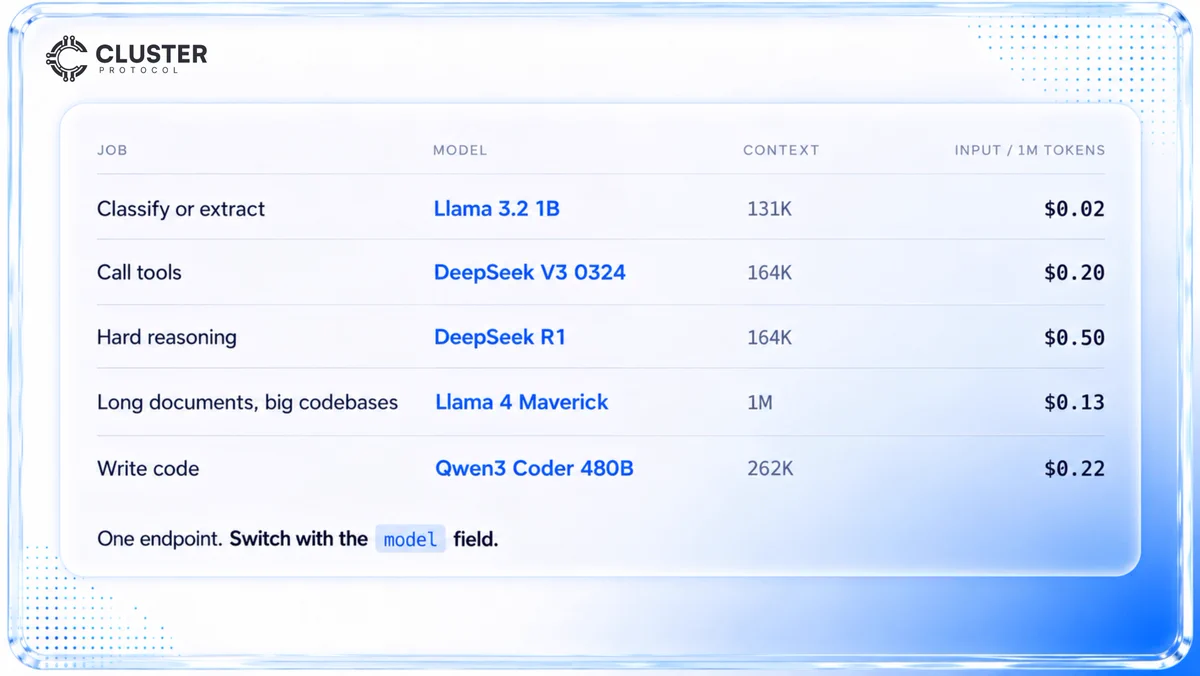This screenshot has width=1200, height=676.
Task: Open the DeepSeek R1 model link
Action: (500, 337)
